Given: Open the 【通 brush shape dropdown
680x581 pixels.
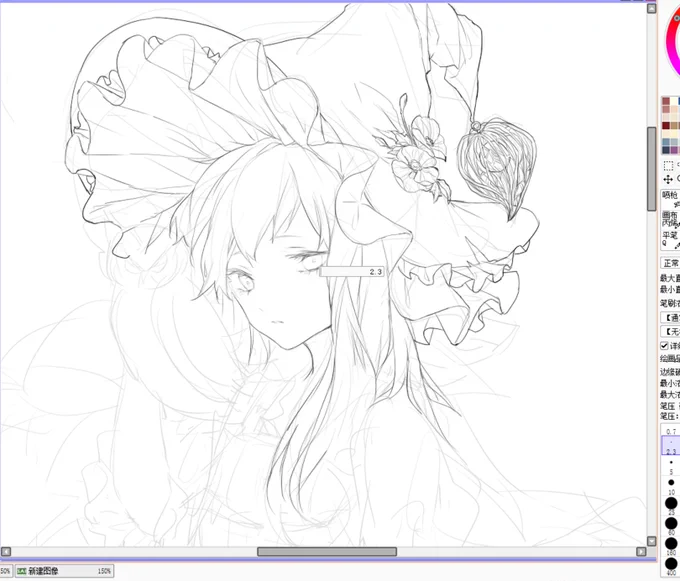Looking at the screenshot, I should tap(670, 318).
